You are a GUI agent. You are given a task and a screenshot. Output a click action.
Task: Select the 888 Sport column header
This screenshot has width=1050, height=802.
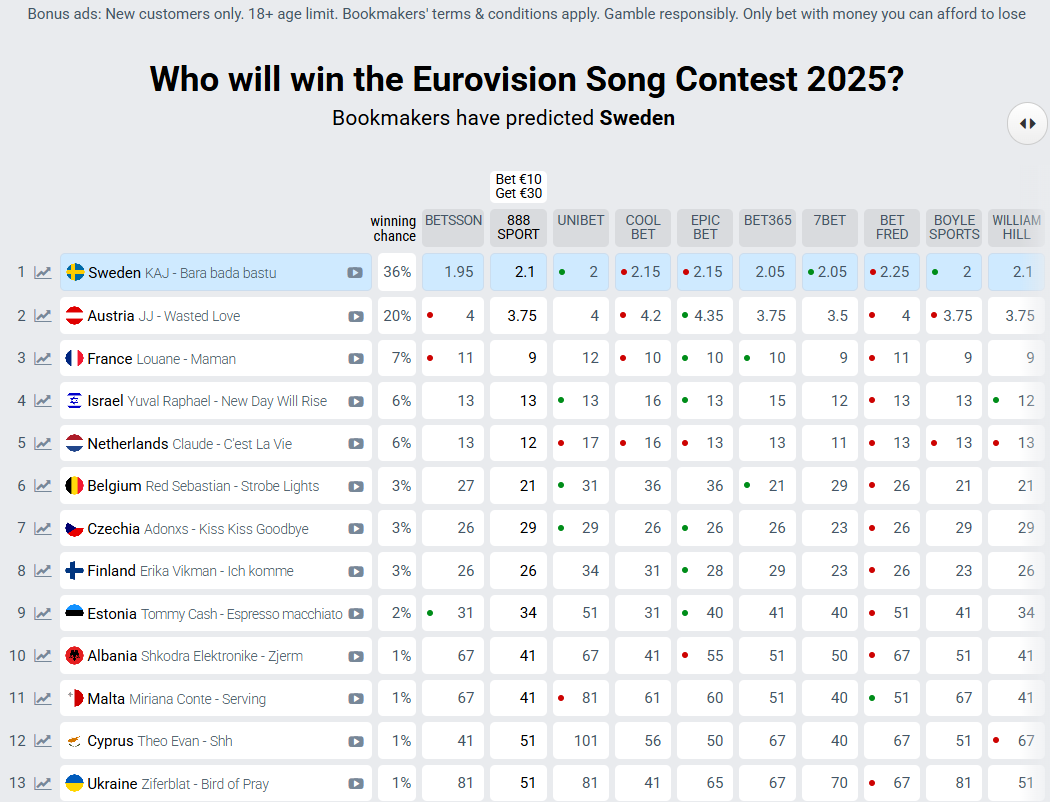click(518, 227)
